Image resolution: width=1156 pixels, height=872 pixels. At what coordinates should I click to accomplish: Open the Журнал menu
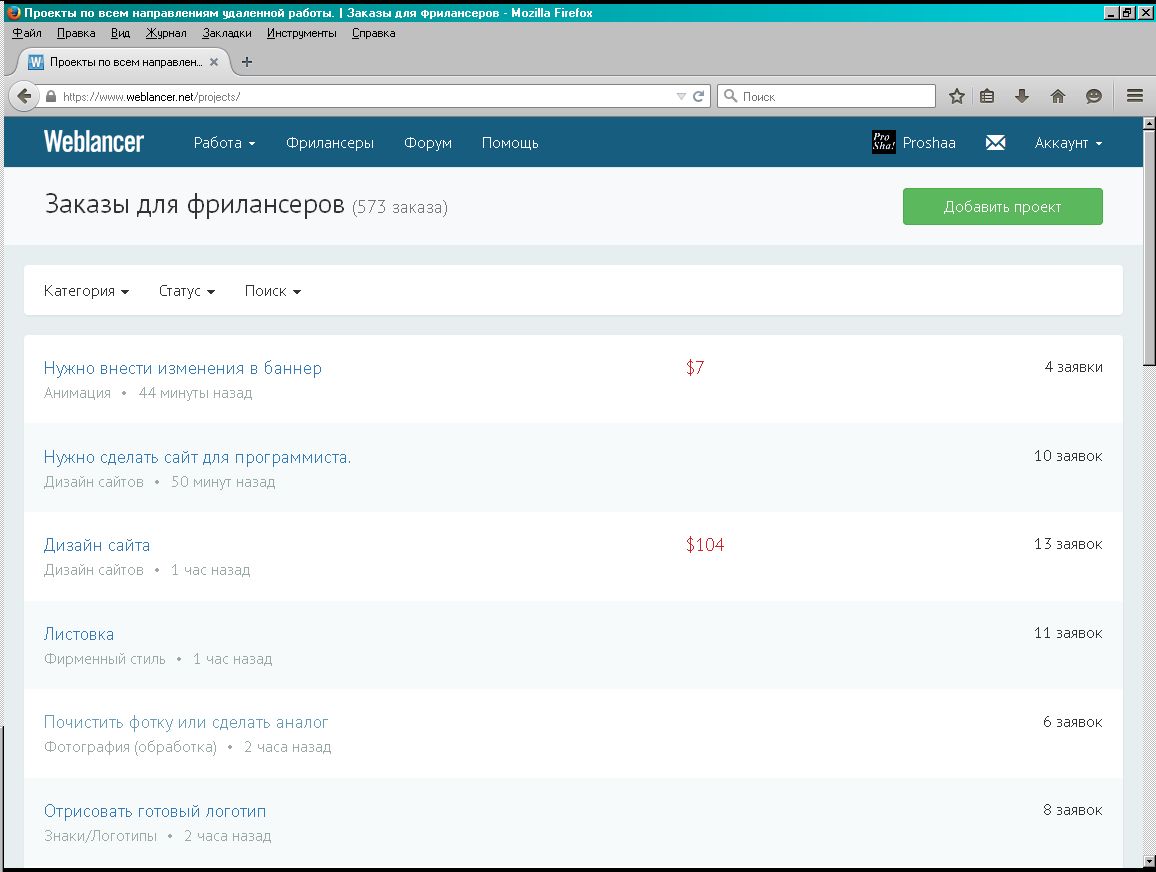coord(166,33)
